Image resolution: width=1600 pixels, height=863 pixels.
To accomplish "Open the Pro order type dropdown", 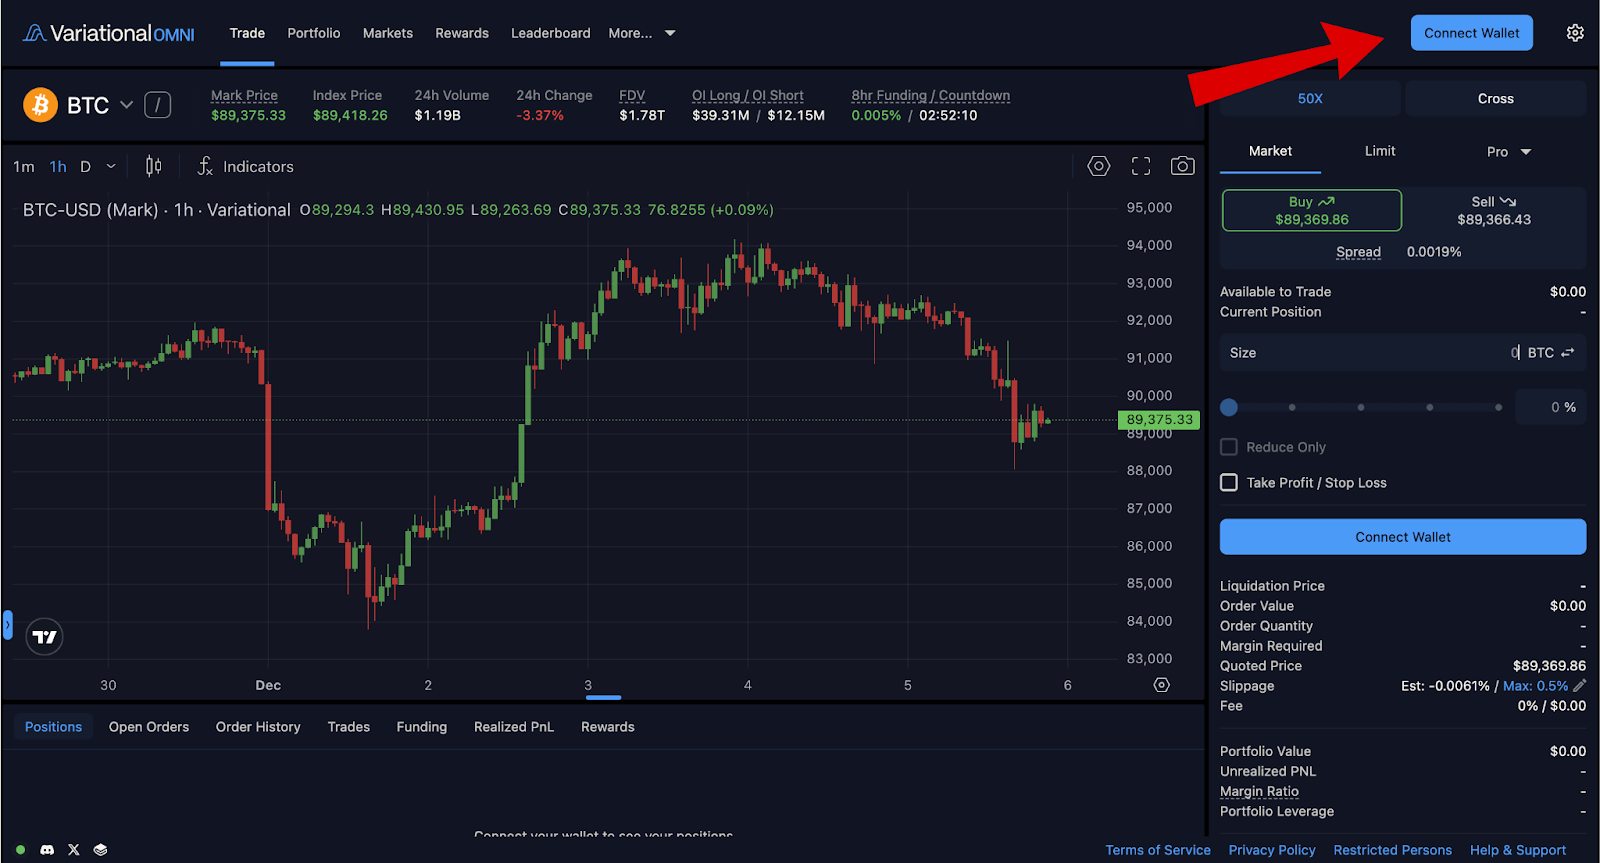I will click(1509, 152).
